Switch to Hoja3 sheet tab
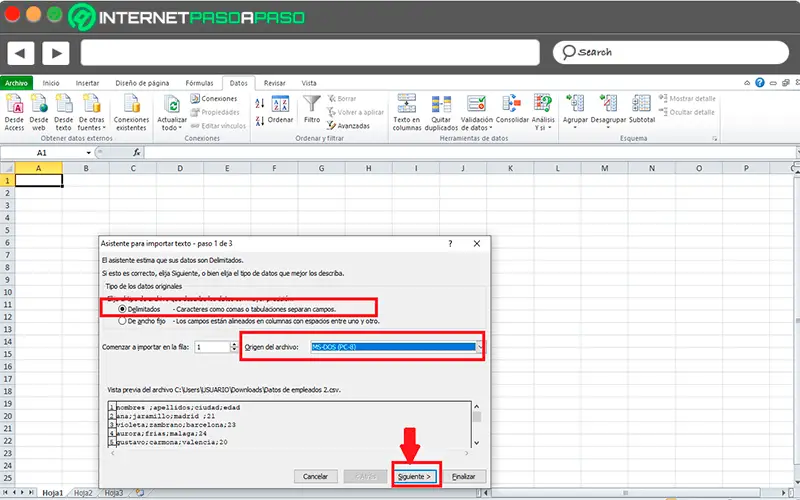 [x=114, y=493]
